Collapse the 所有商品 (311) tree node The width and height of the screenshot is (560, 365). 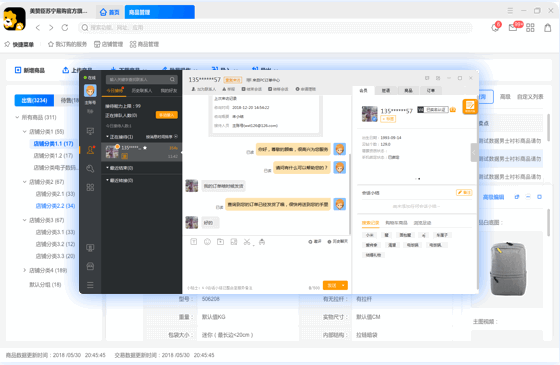[x=17, y=117]
